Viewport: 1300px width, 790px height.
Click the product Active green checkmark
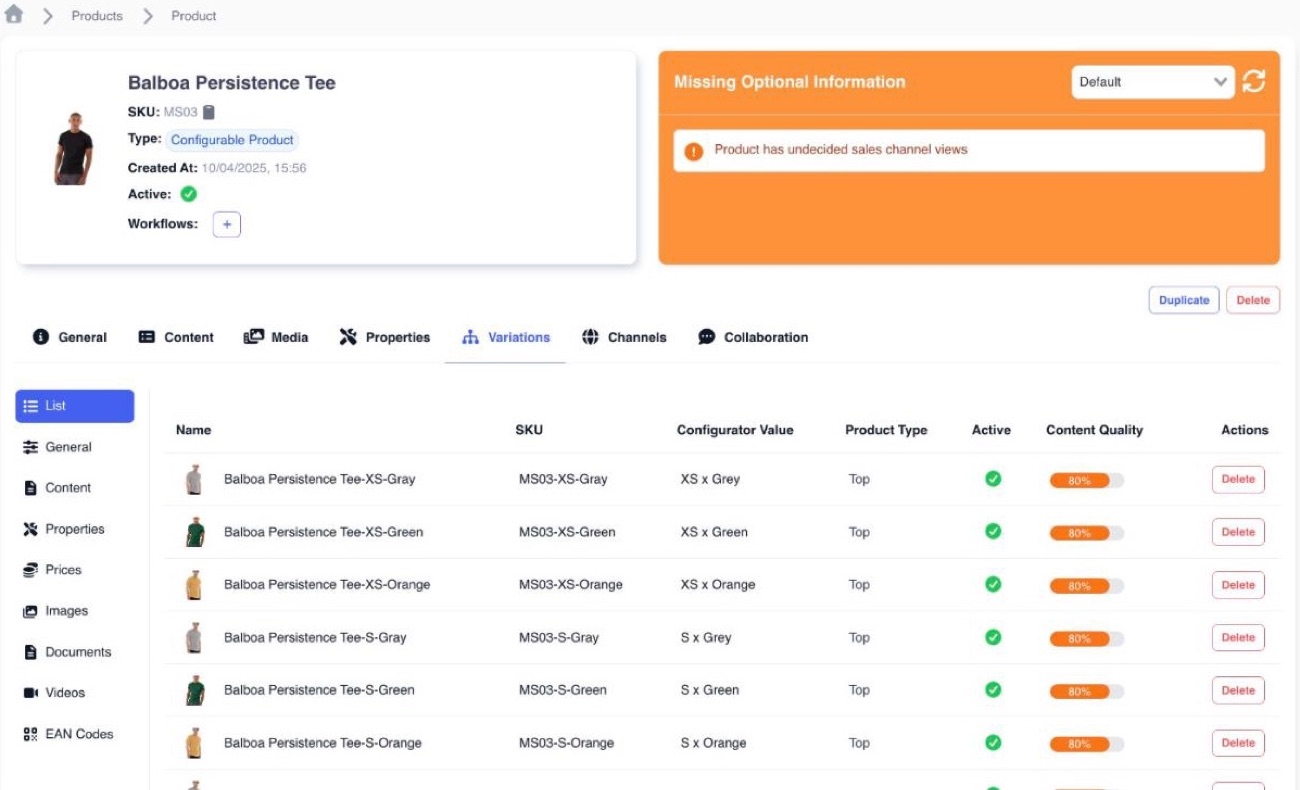pos(188,194)
